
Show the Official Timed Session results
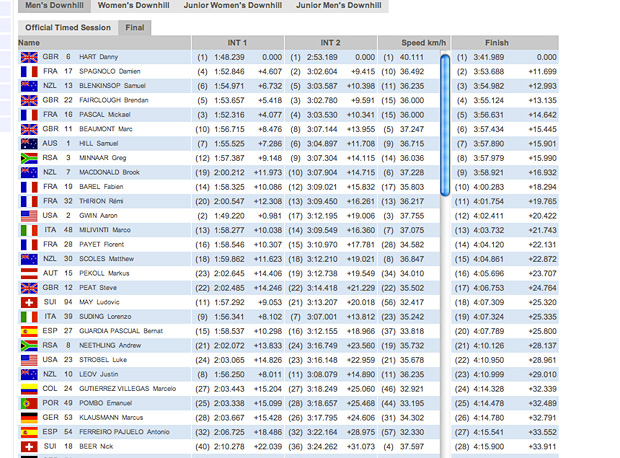tap(68, 27)
